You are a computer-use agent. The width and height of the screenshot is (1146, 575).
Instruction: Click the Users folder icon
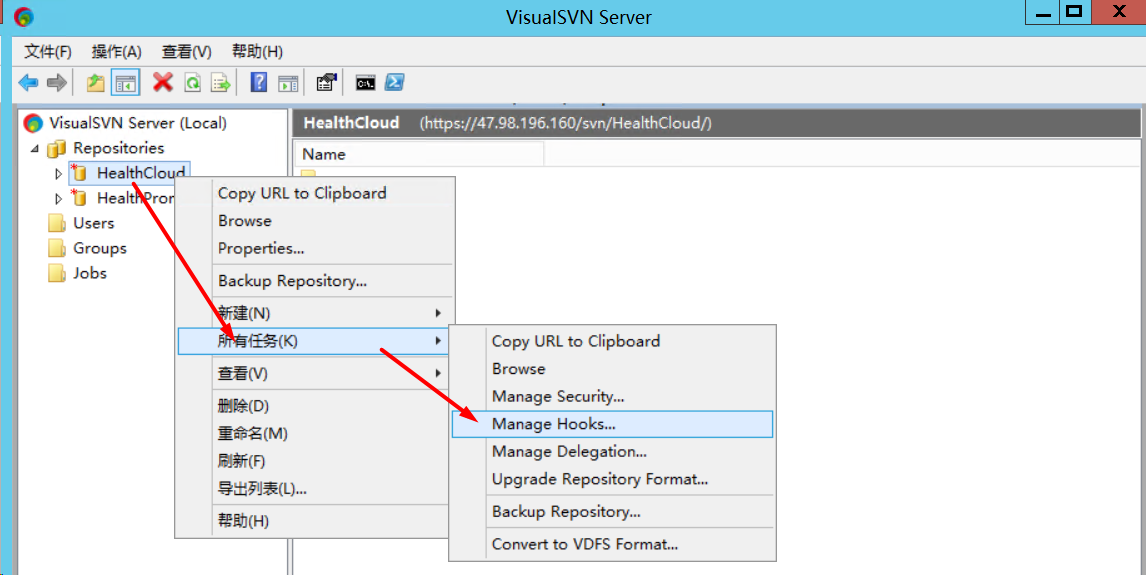(56, 223)
